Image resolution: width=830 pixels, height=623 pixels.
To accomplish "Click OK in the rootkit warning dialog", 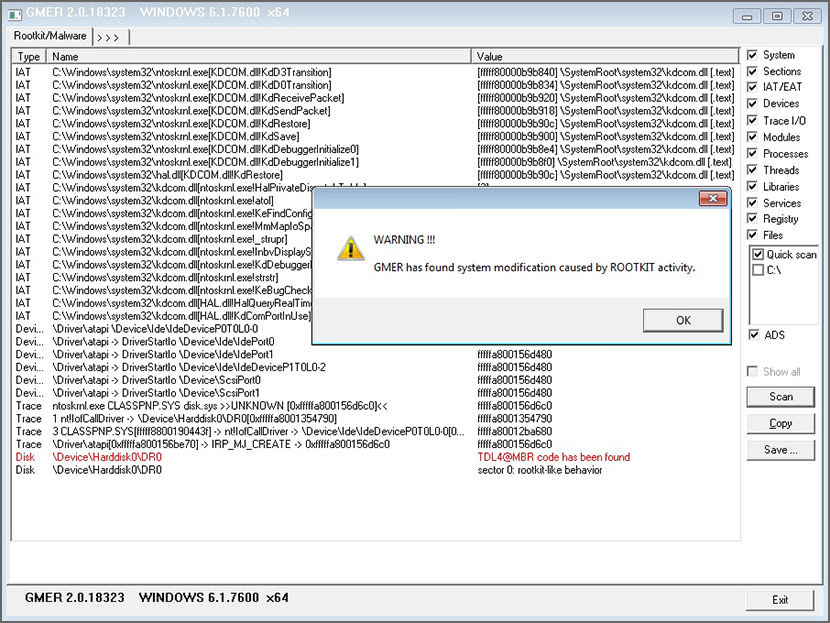I will tap(683, 320).
